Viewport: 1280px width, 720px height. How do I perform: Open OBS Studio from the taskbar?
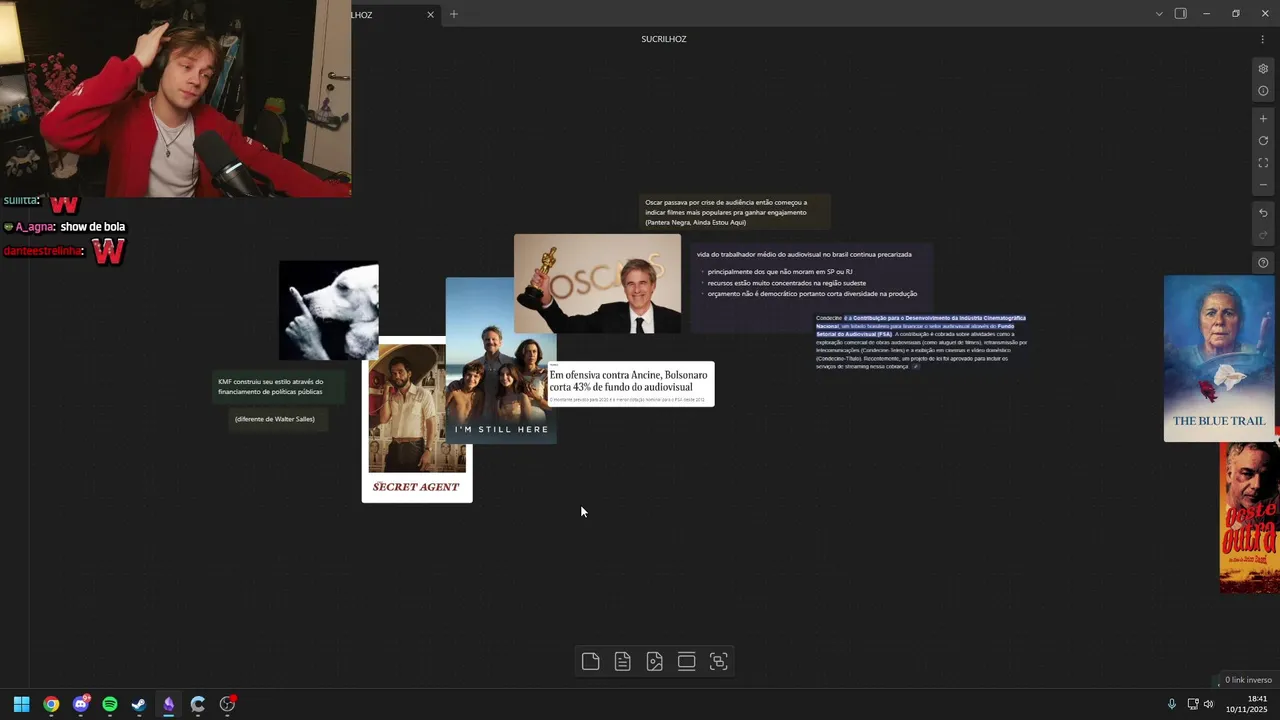click(x=227, y=704)
